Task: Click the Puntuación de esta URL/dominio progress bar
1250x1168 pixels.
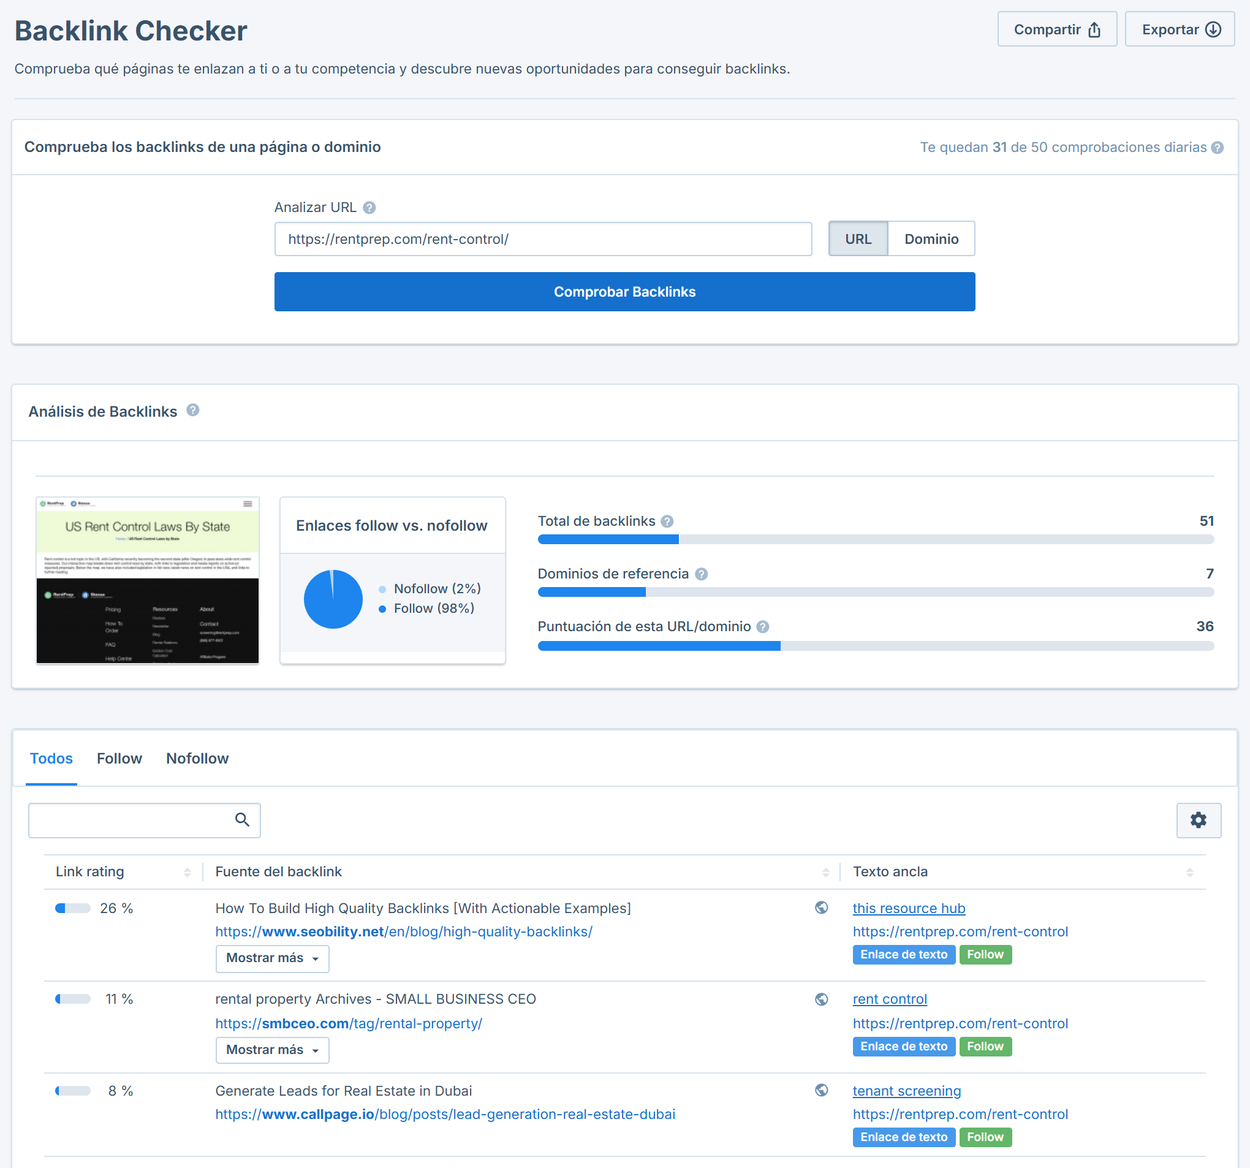Action: pyautogui.click(x=876, y=646)
